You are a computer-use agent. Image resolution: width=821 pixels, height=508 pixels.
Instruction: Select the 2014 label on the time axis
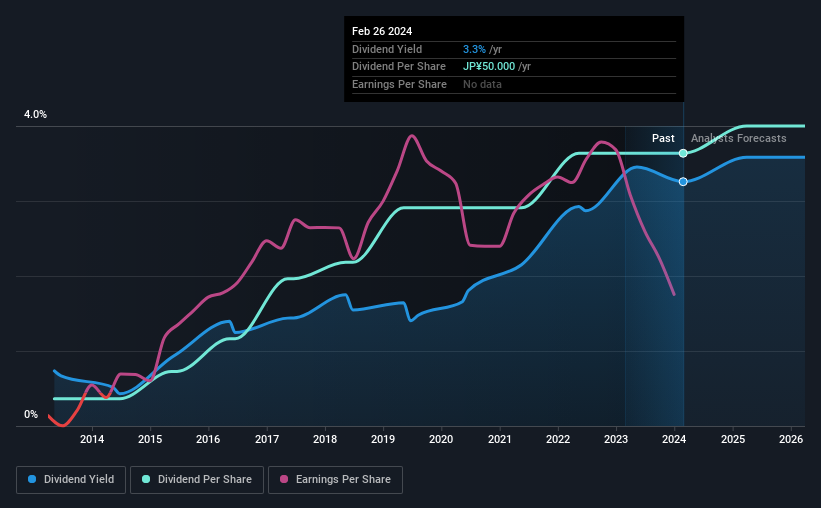coord(92,439)
